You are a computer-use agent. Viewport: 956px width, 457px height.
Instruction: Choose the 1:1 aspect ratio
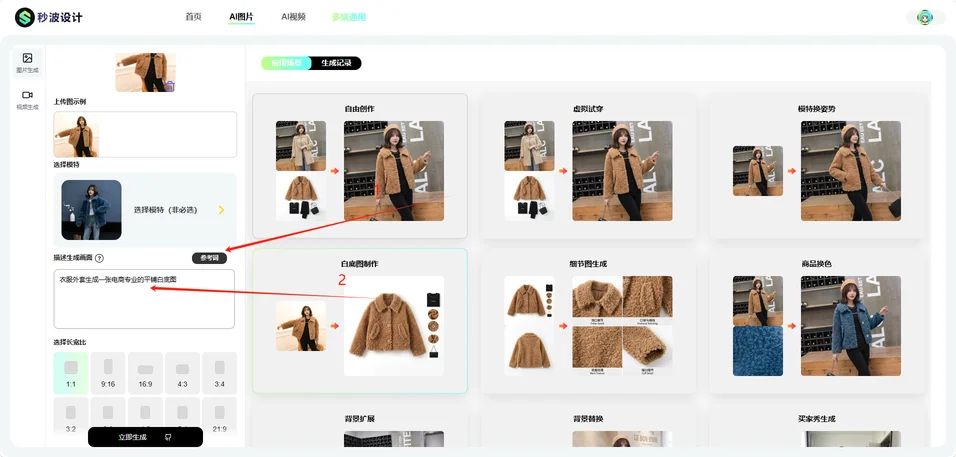71,373
